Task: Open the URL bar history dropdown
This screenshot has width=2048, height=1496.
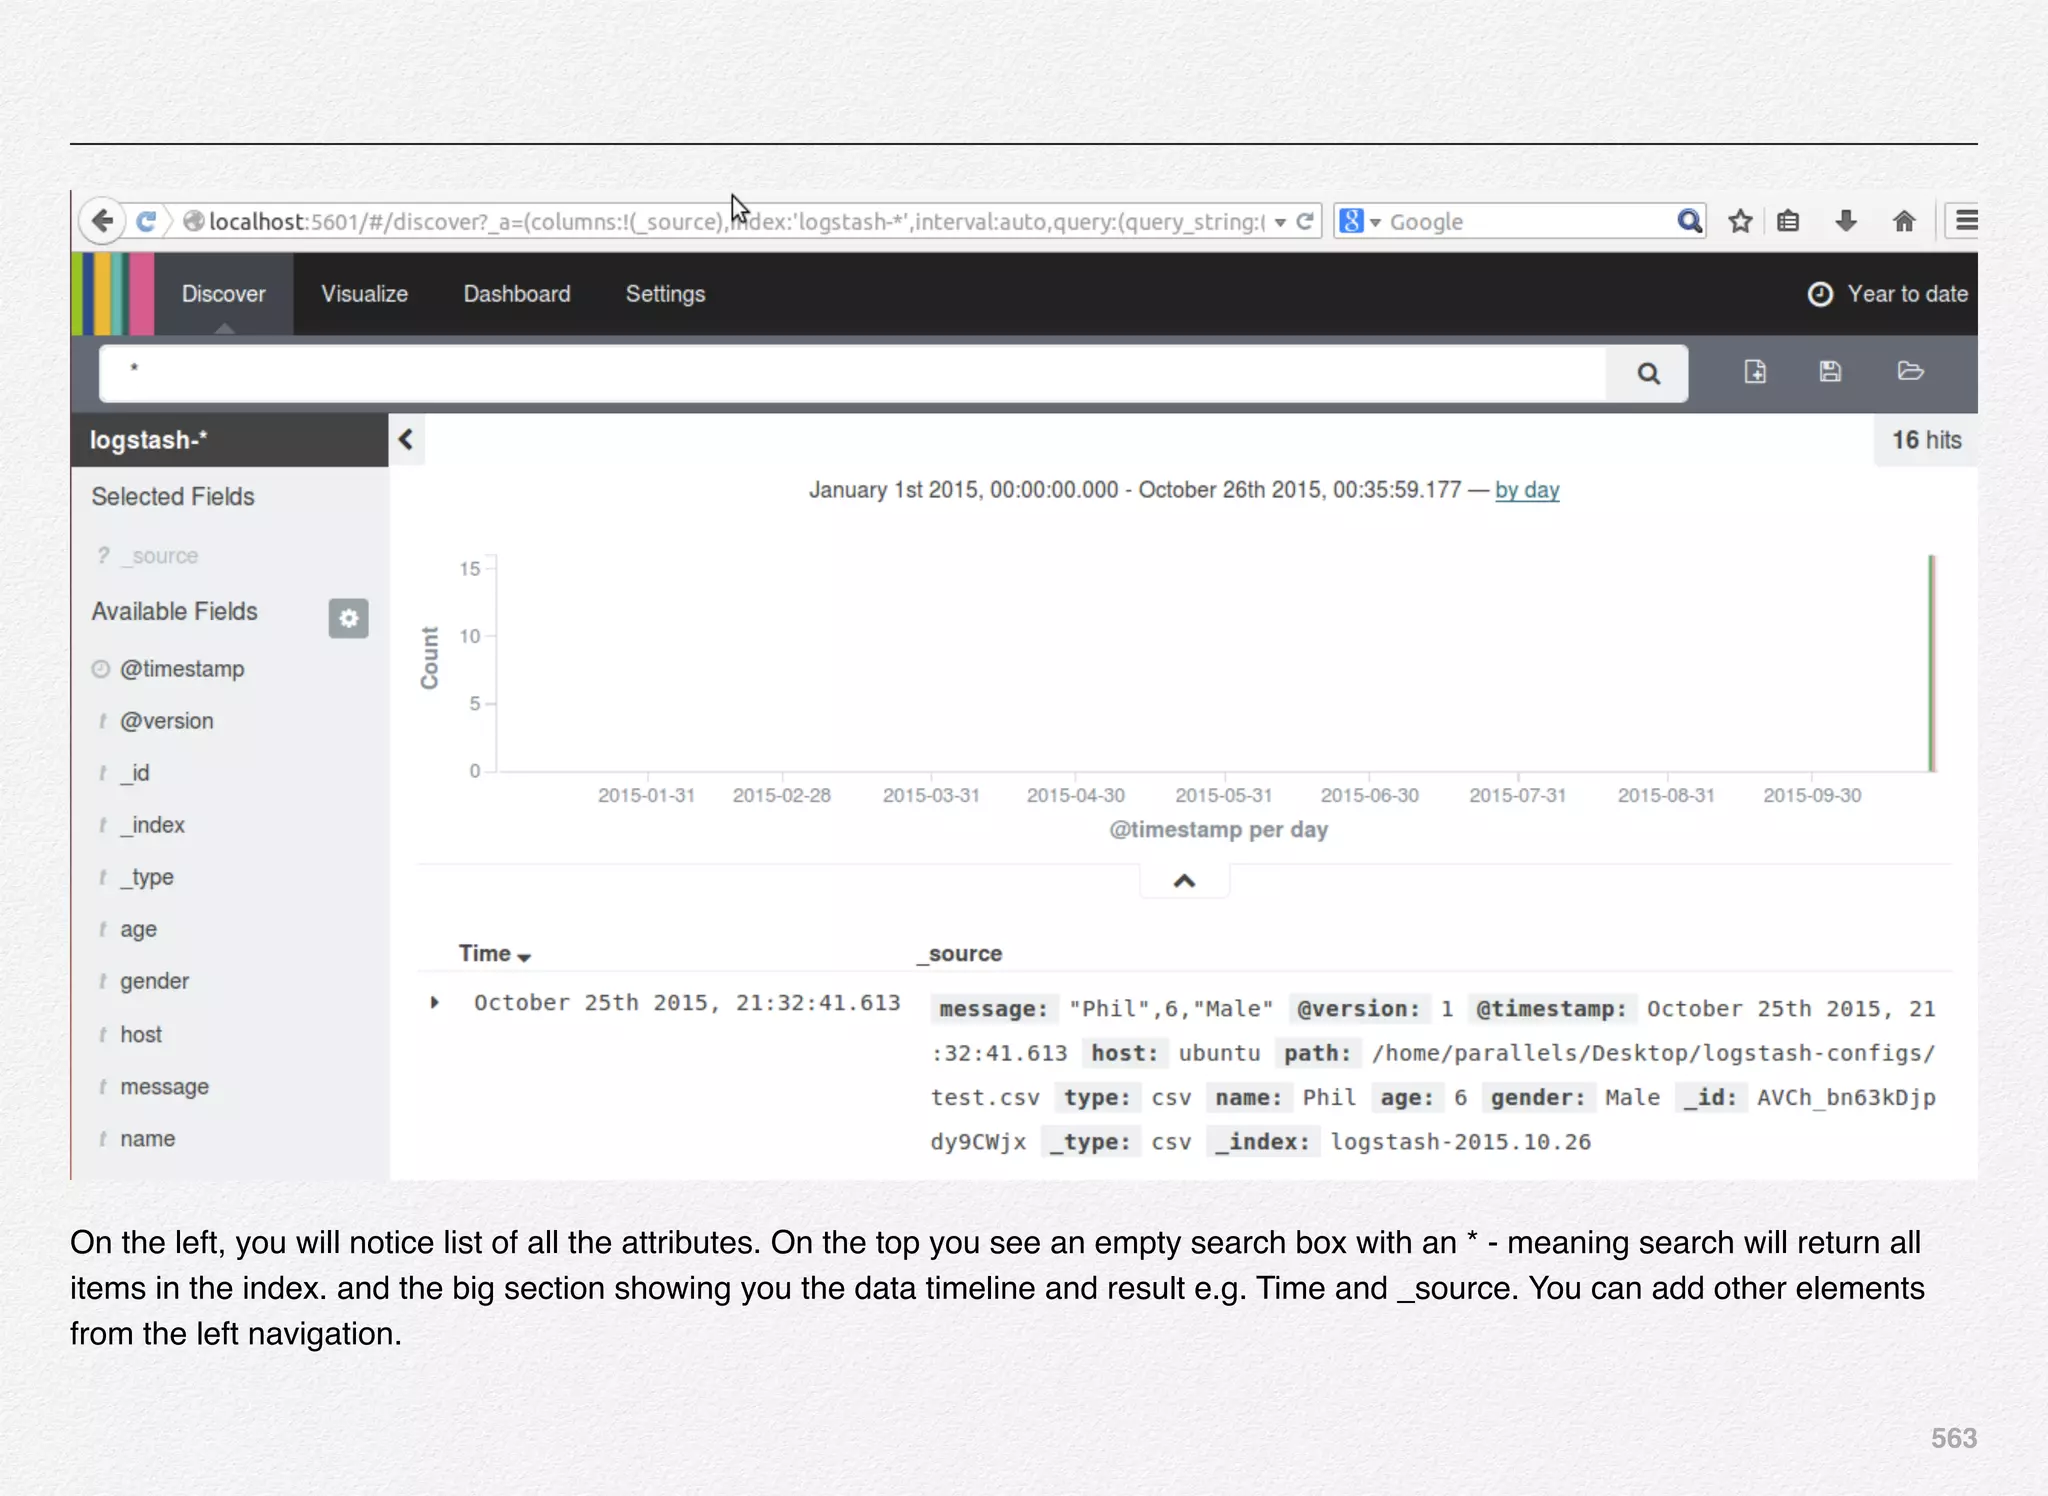Action: click(x=1280, y=222)
